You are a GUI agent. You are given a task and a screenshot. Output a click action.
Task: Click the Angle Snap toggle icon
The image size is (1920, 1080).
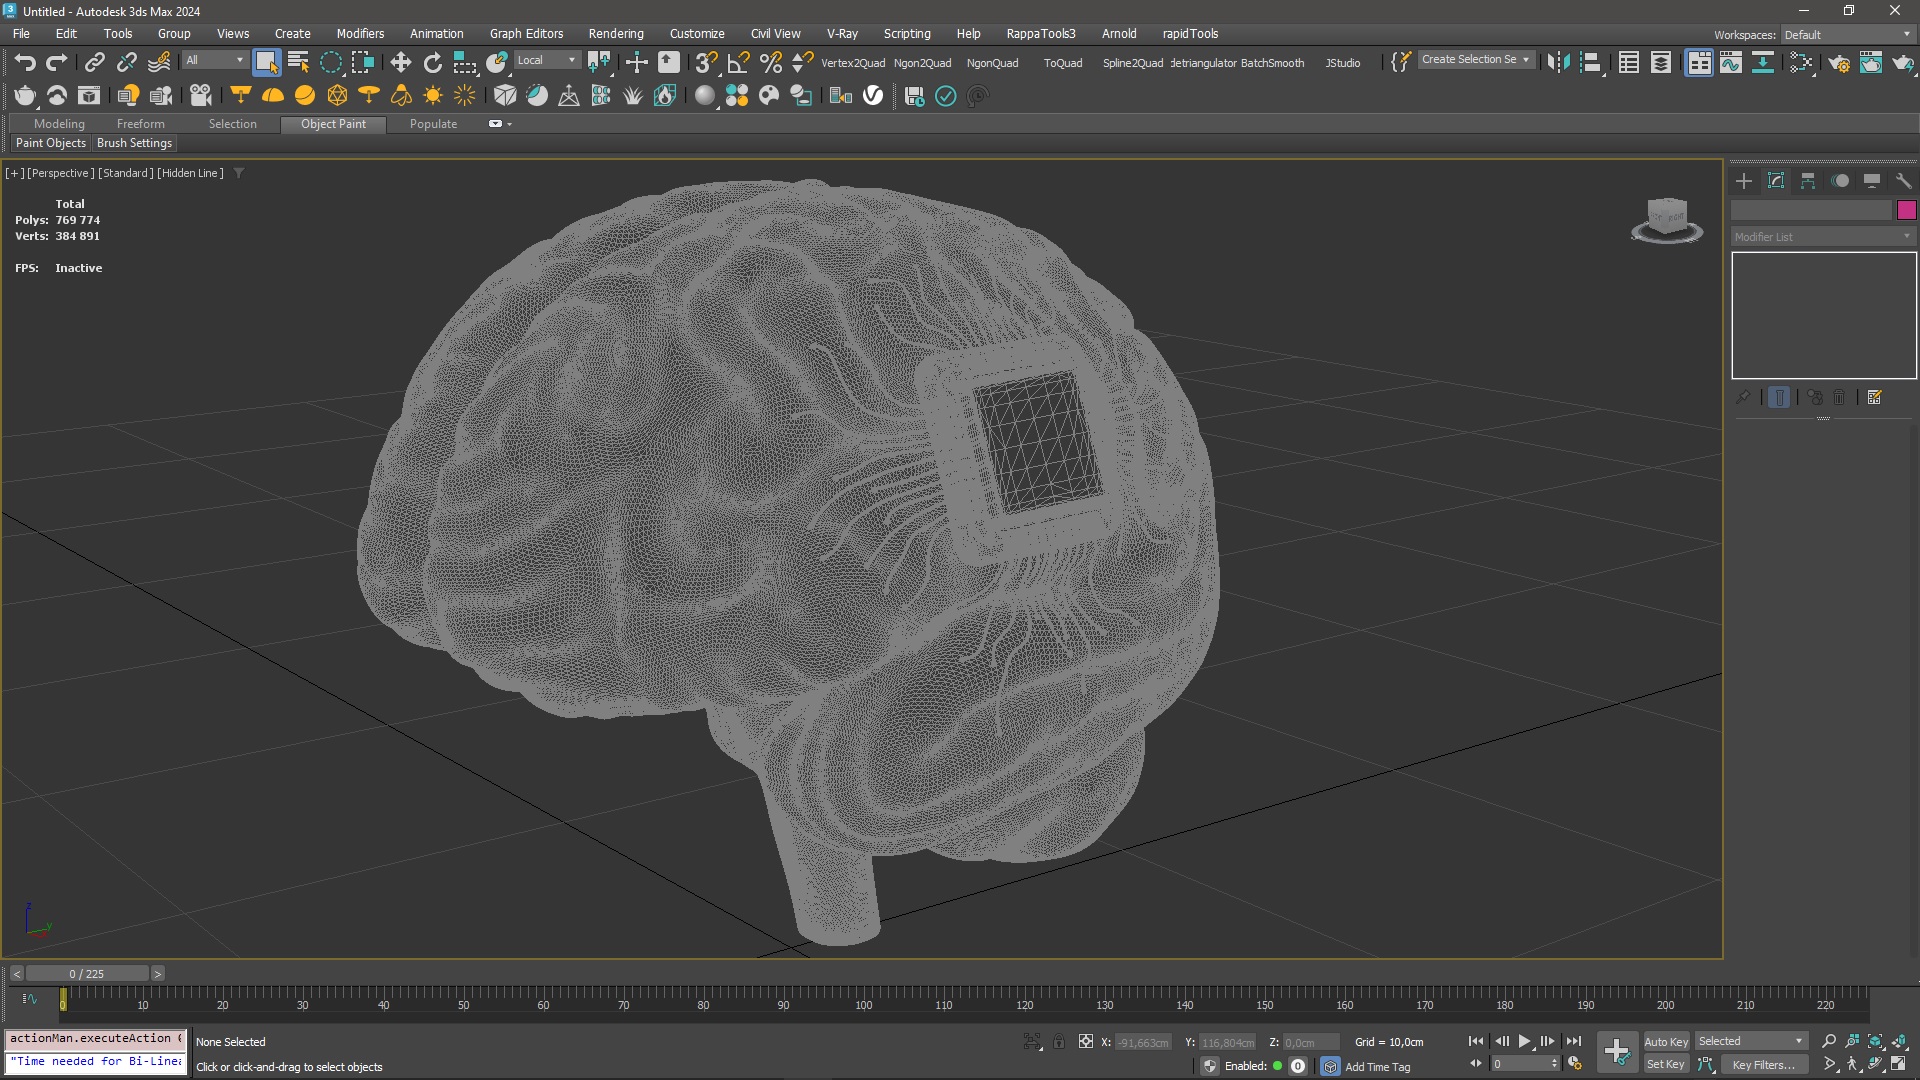(x=738, y=62)
